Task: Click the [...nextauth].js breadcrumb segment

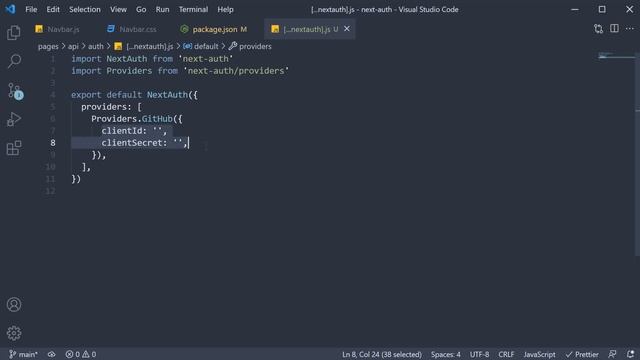Action: 144,47
